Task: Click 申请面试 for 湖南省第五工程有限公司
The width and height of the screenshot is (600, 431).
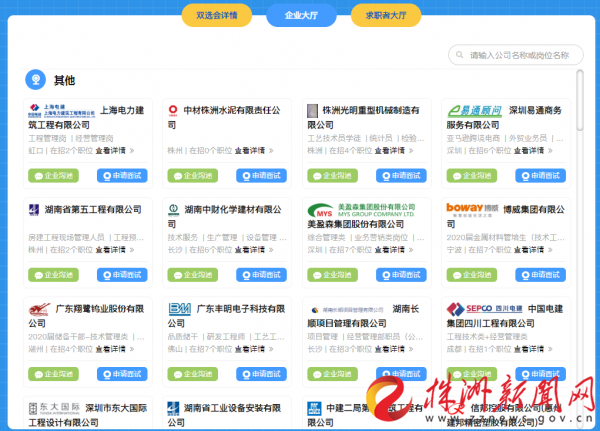Action: (122, 275)
